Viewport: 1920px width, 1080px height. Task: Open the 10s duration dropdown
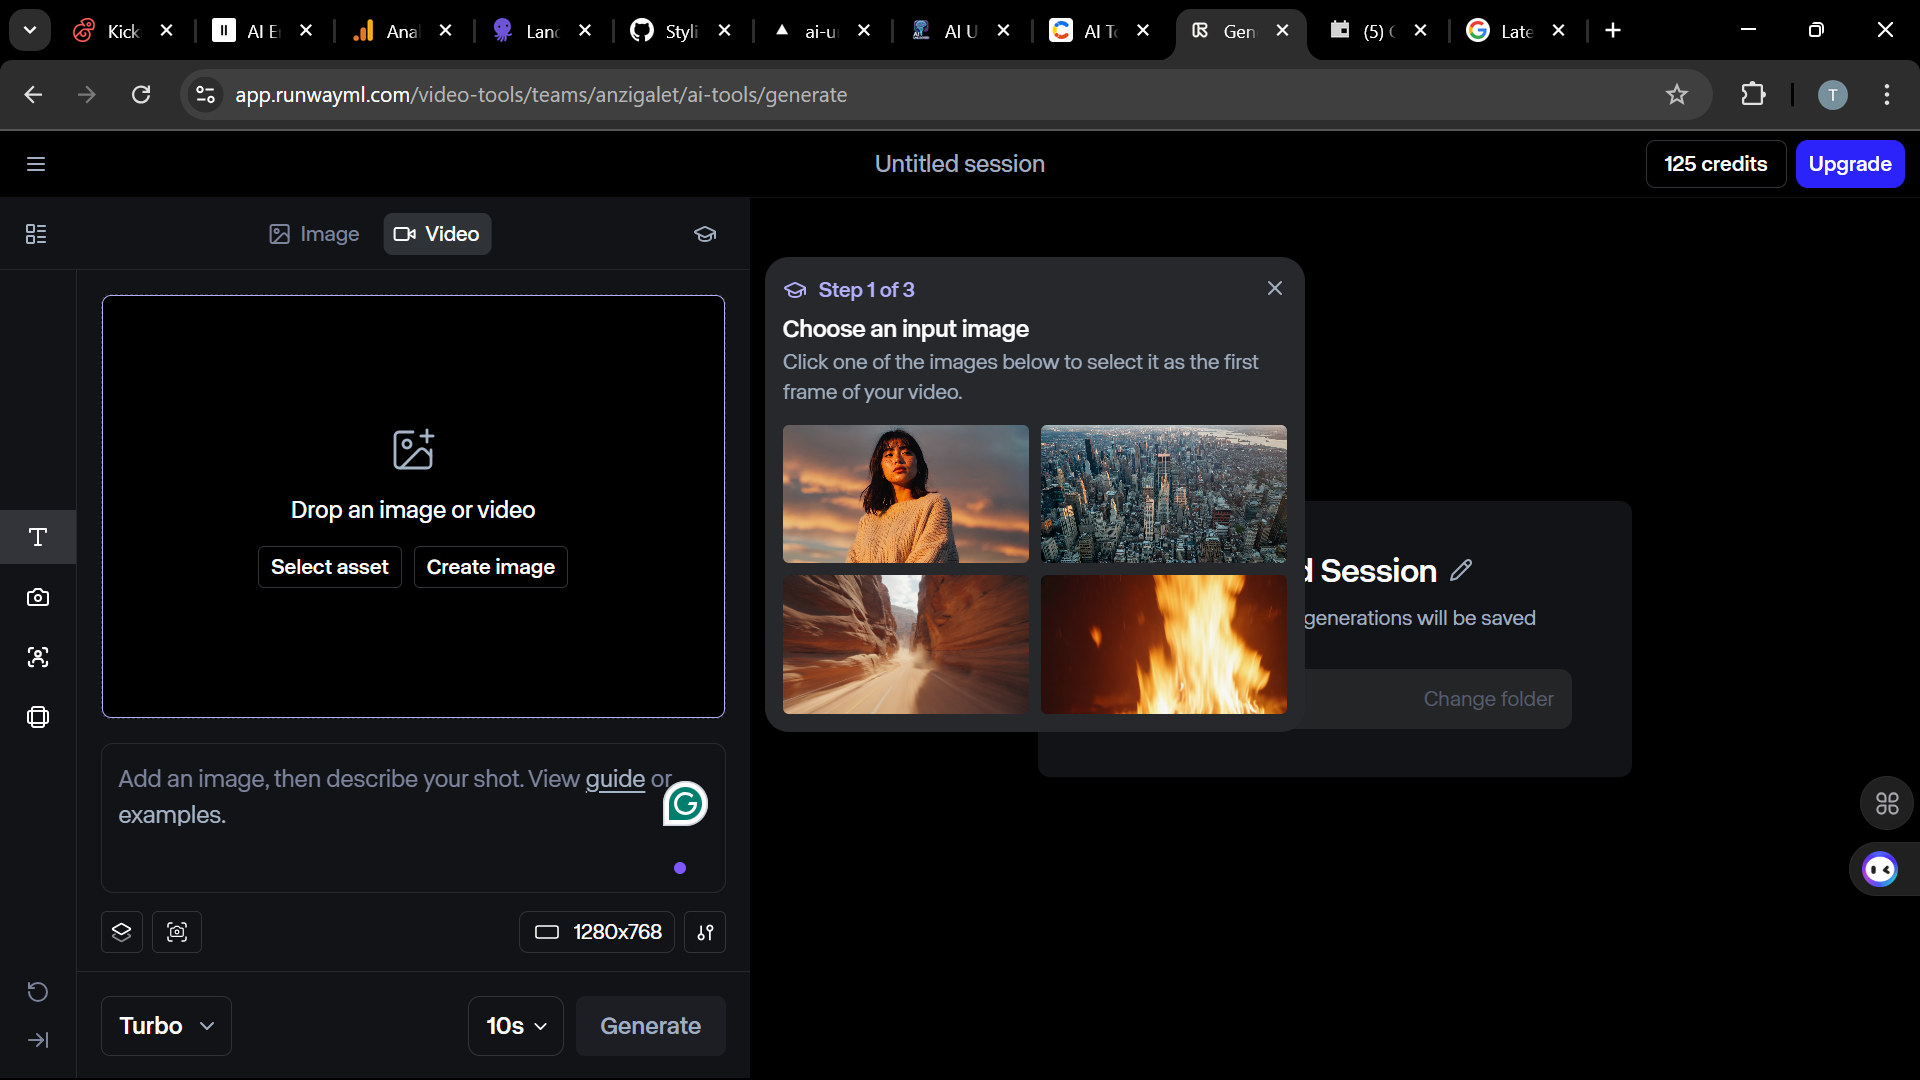pyautogui.click(x=516, y=1026)
